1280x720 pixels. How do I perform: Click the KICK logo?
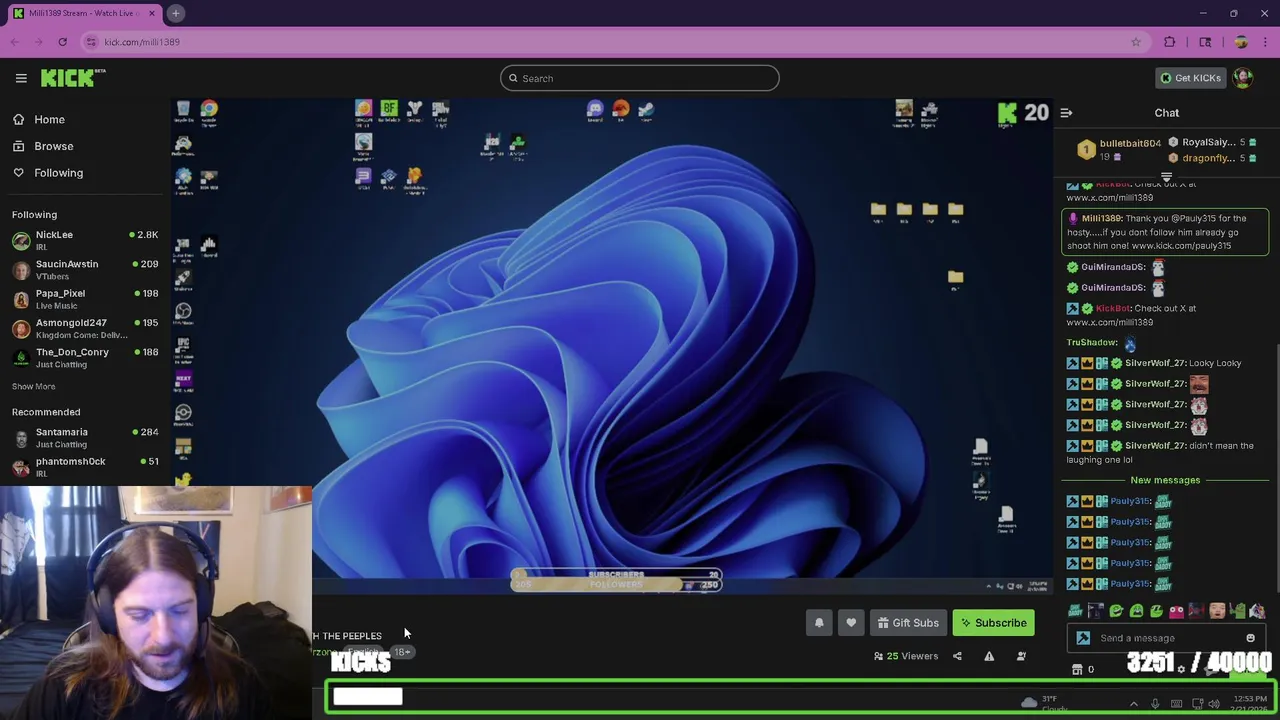point(73,78)
